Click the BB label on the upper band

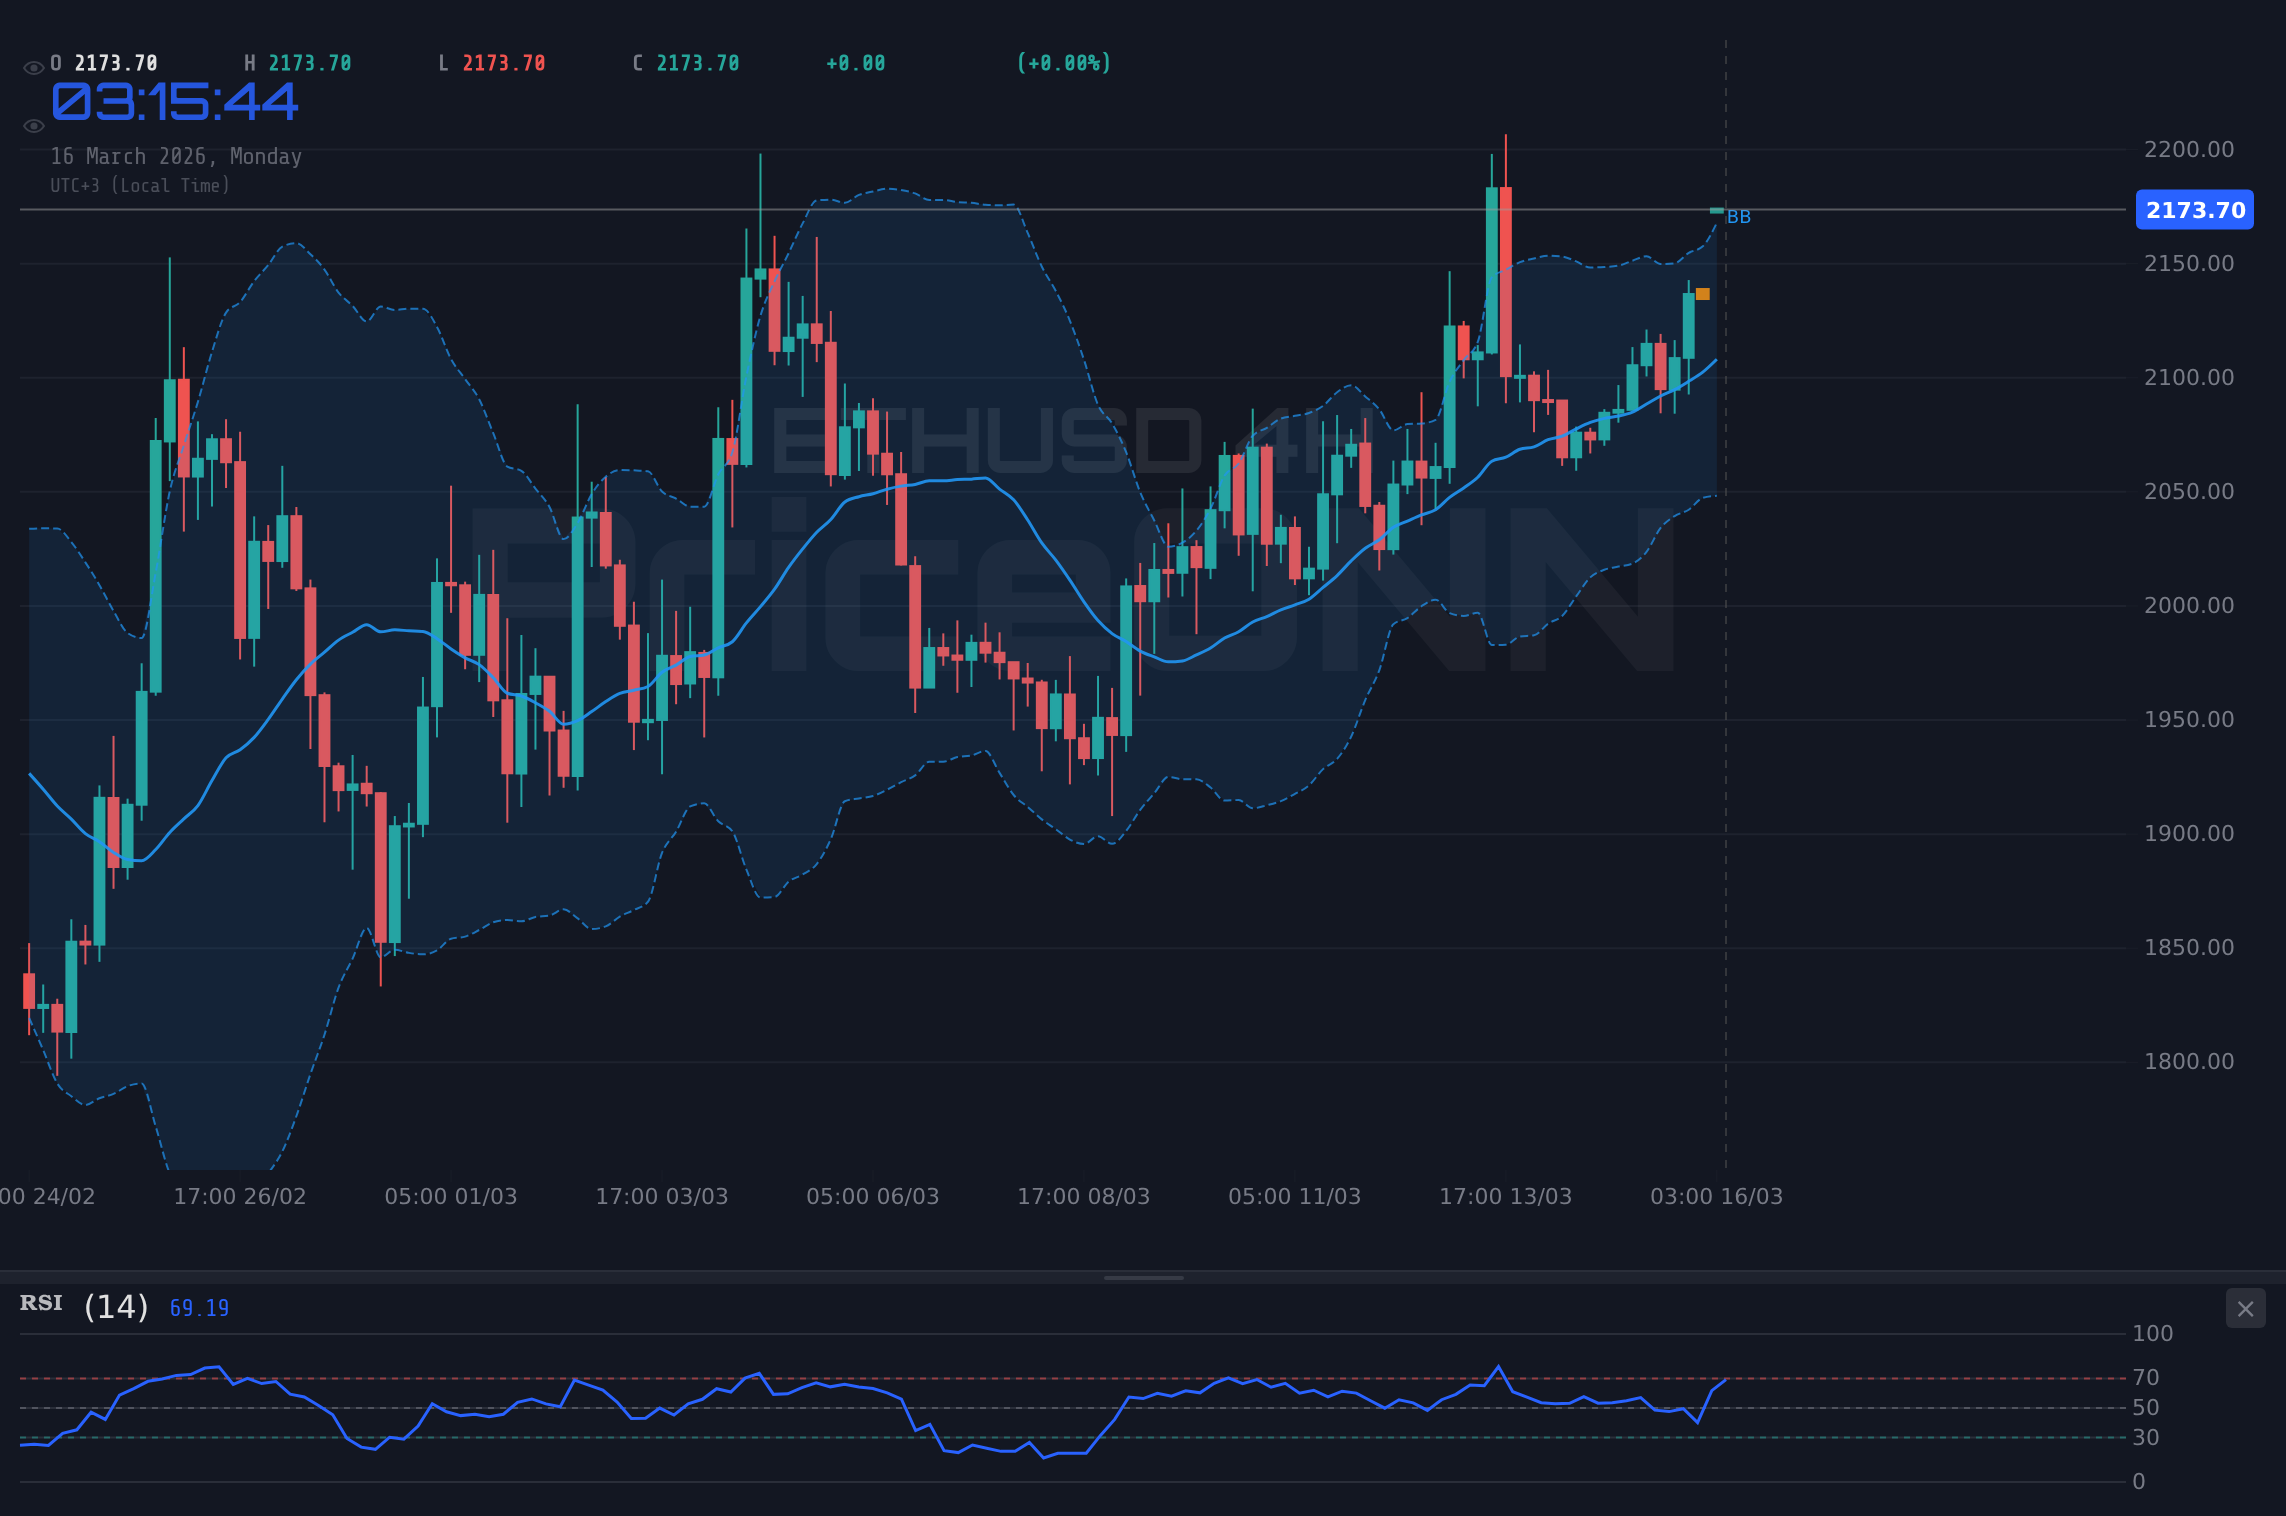[1738, 218]
